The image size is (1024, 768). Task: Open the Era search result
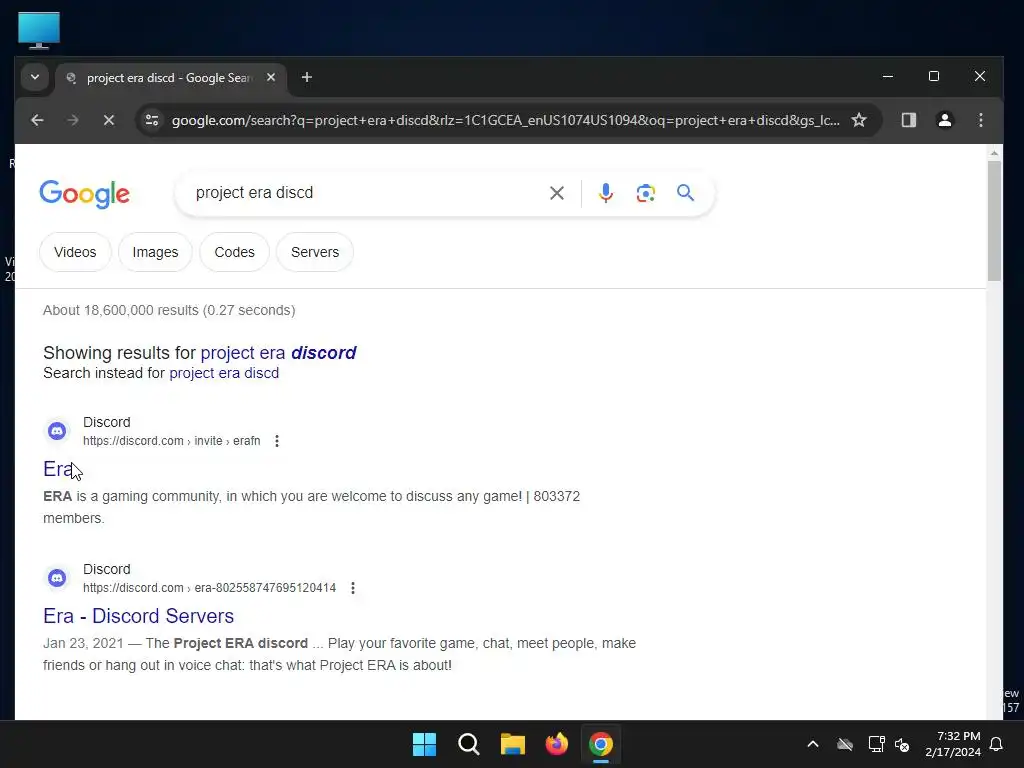[57, 469]
